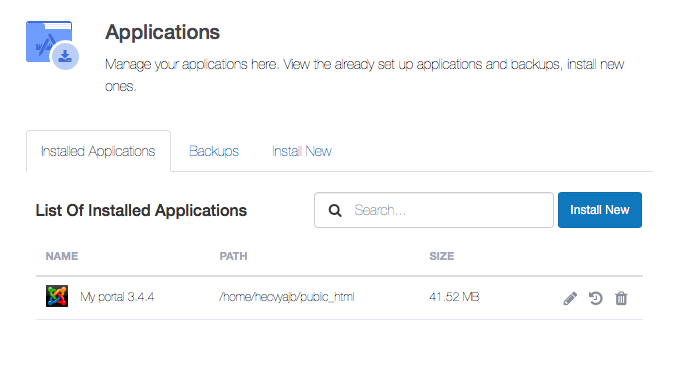Click the backup restore clock icon
Image resolution: width=698 pixels, height=390 pixels.
coord(596,298)
